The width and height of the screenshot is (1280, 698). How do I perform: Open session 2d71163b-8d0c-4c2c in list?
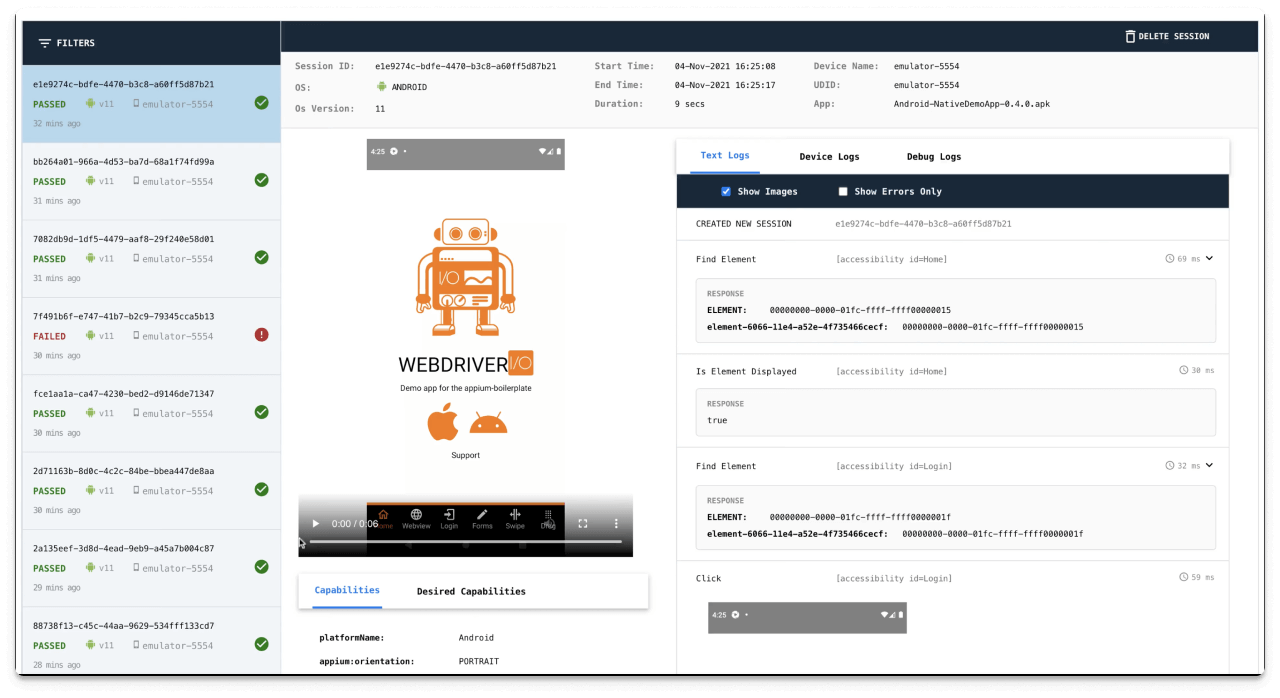(151, 491)
